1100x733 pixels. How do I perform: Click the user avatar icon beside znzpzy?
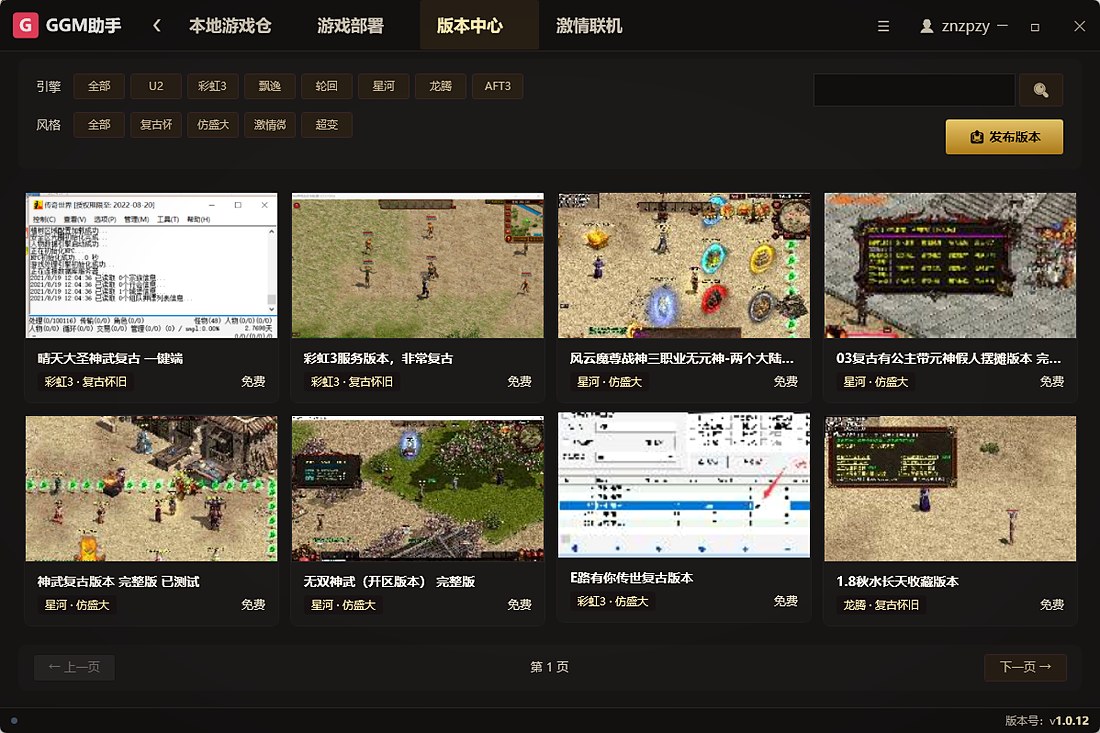pos(927,26)
